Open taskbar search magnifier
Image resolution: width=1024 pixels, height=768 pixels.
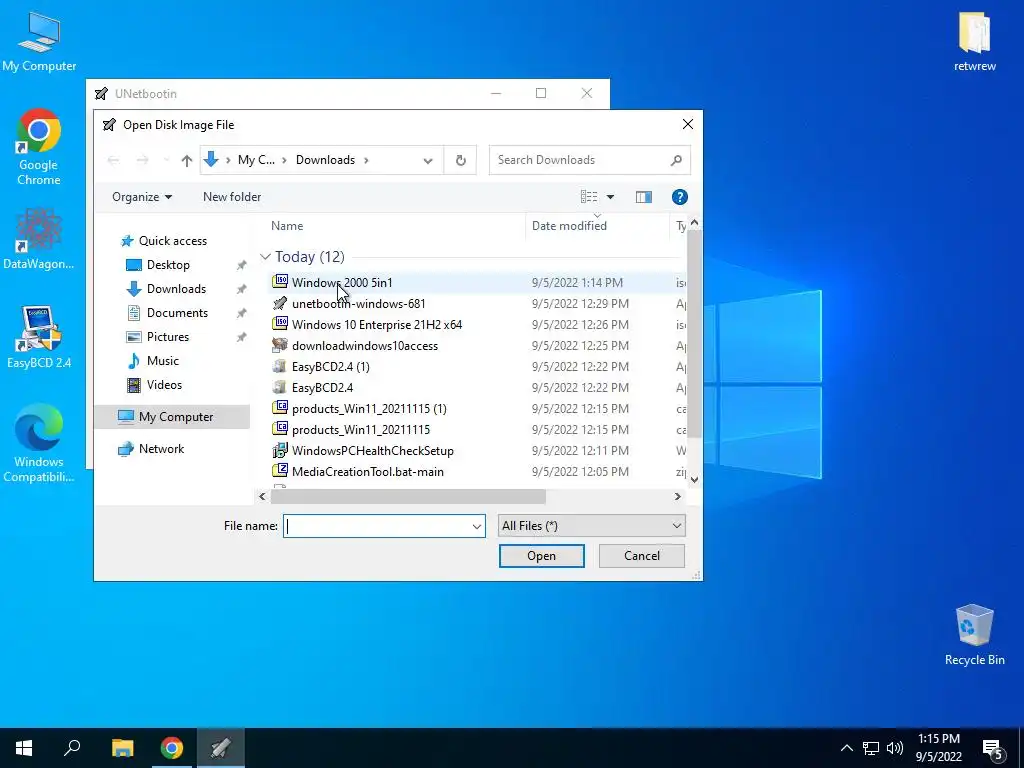tap(72, 748)
